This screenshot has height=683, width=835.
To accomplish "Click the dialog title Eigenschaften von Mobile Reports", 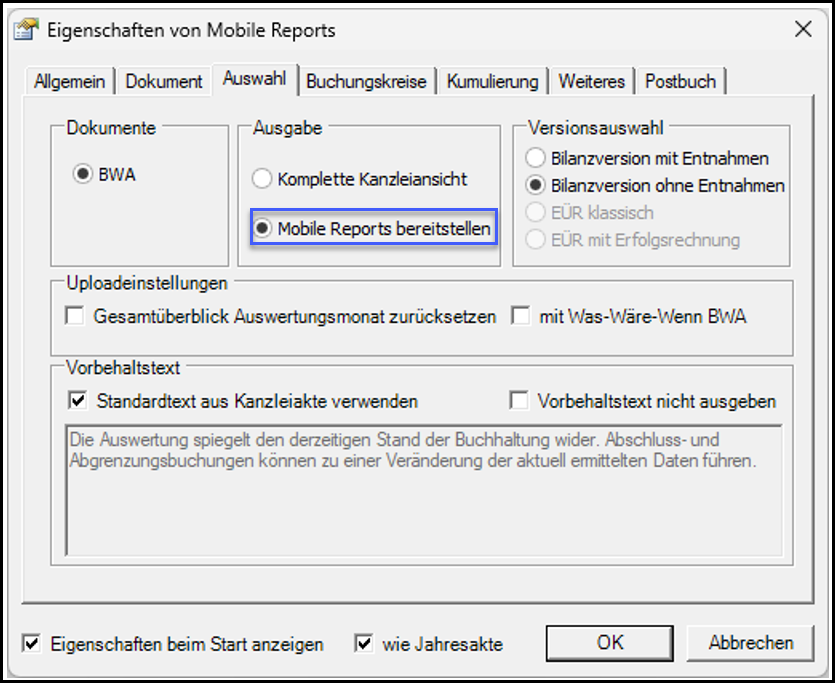I will (x=192, y=30).
